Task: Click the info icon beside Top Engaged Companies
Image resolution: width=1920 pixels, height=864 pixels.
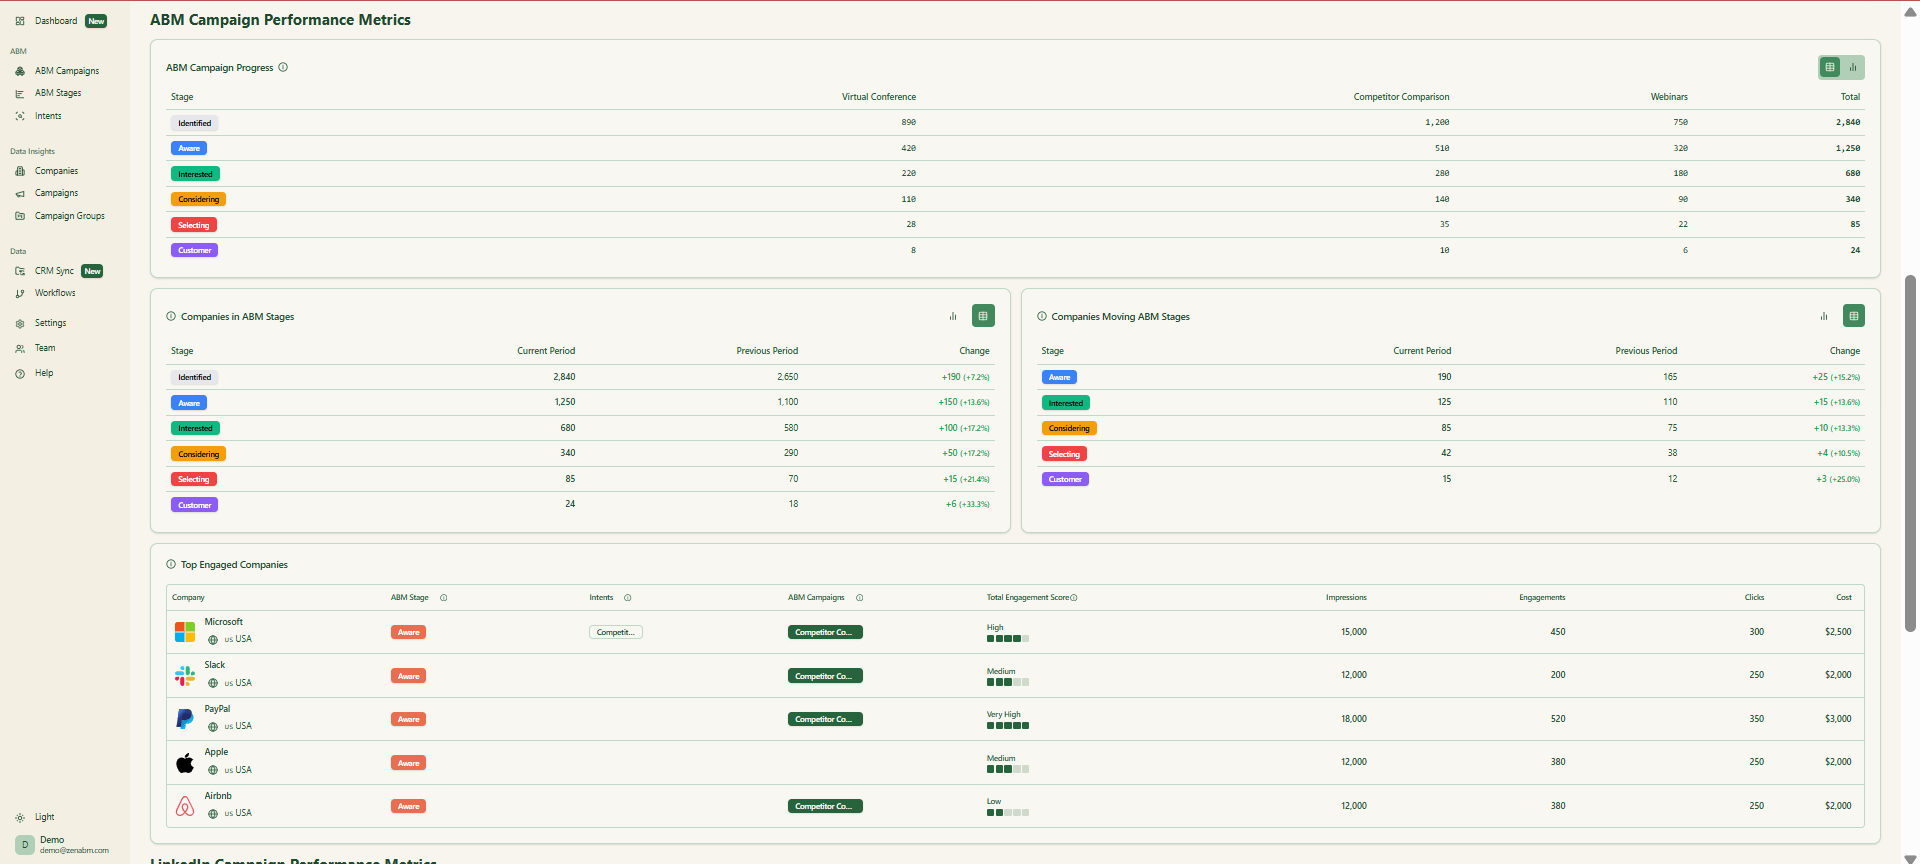Action: (171, 564)
